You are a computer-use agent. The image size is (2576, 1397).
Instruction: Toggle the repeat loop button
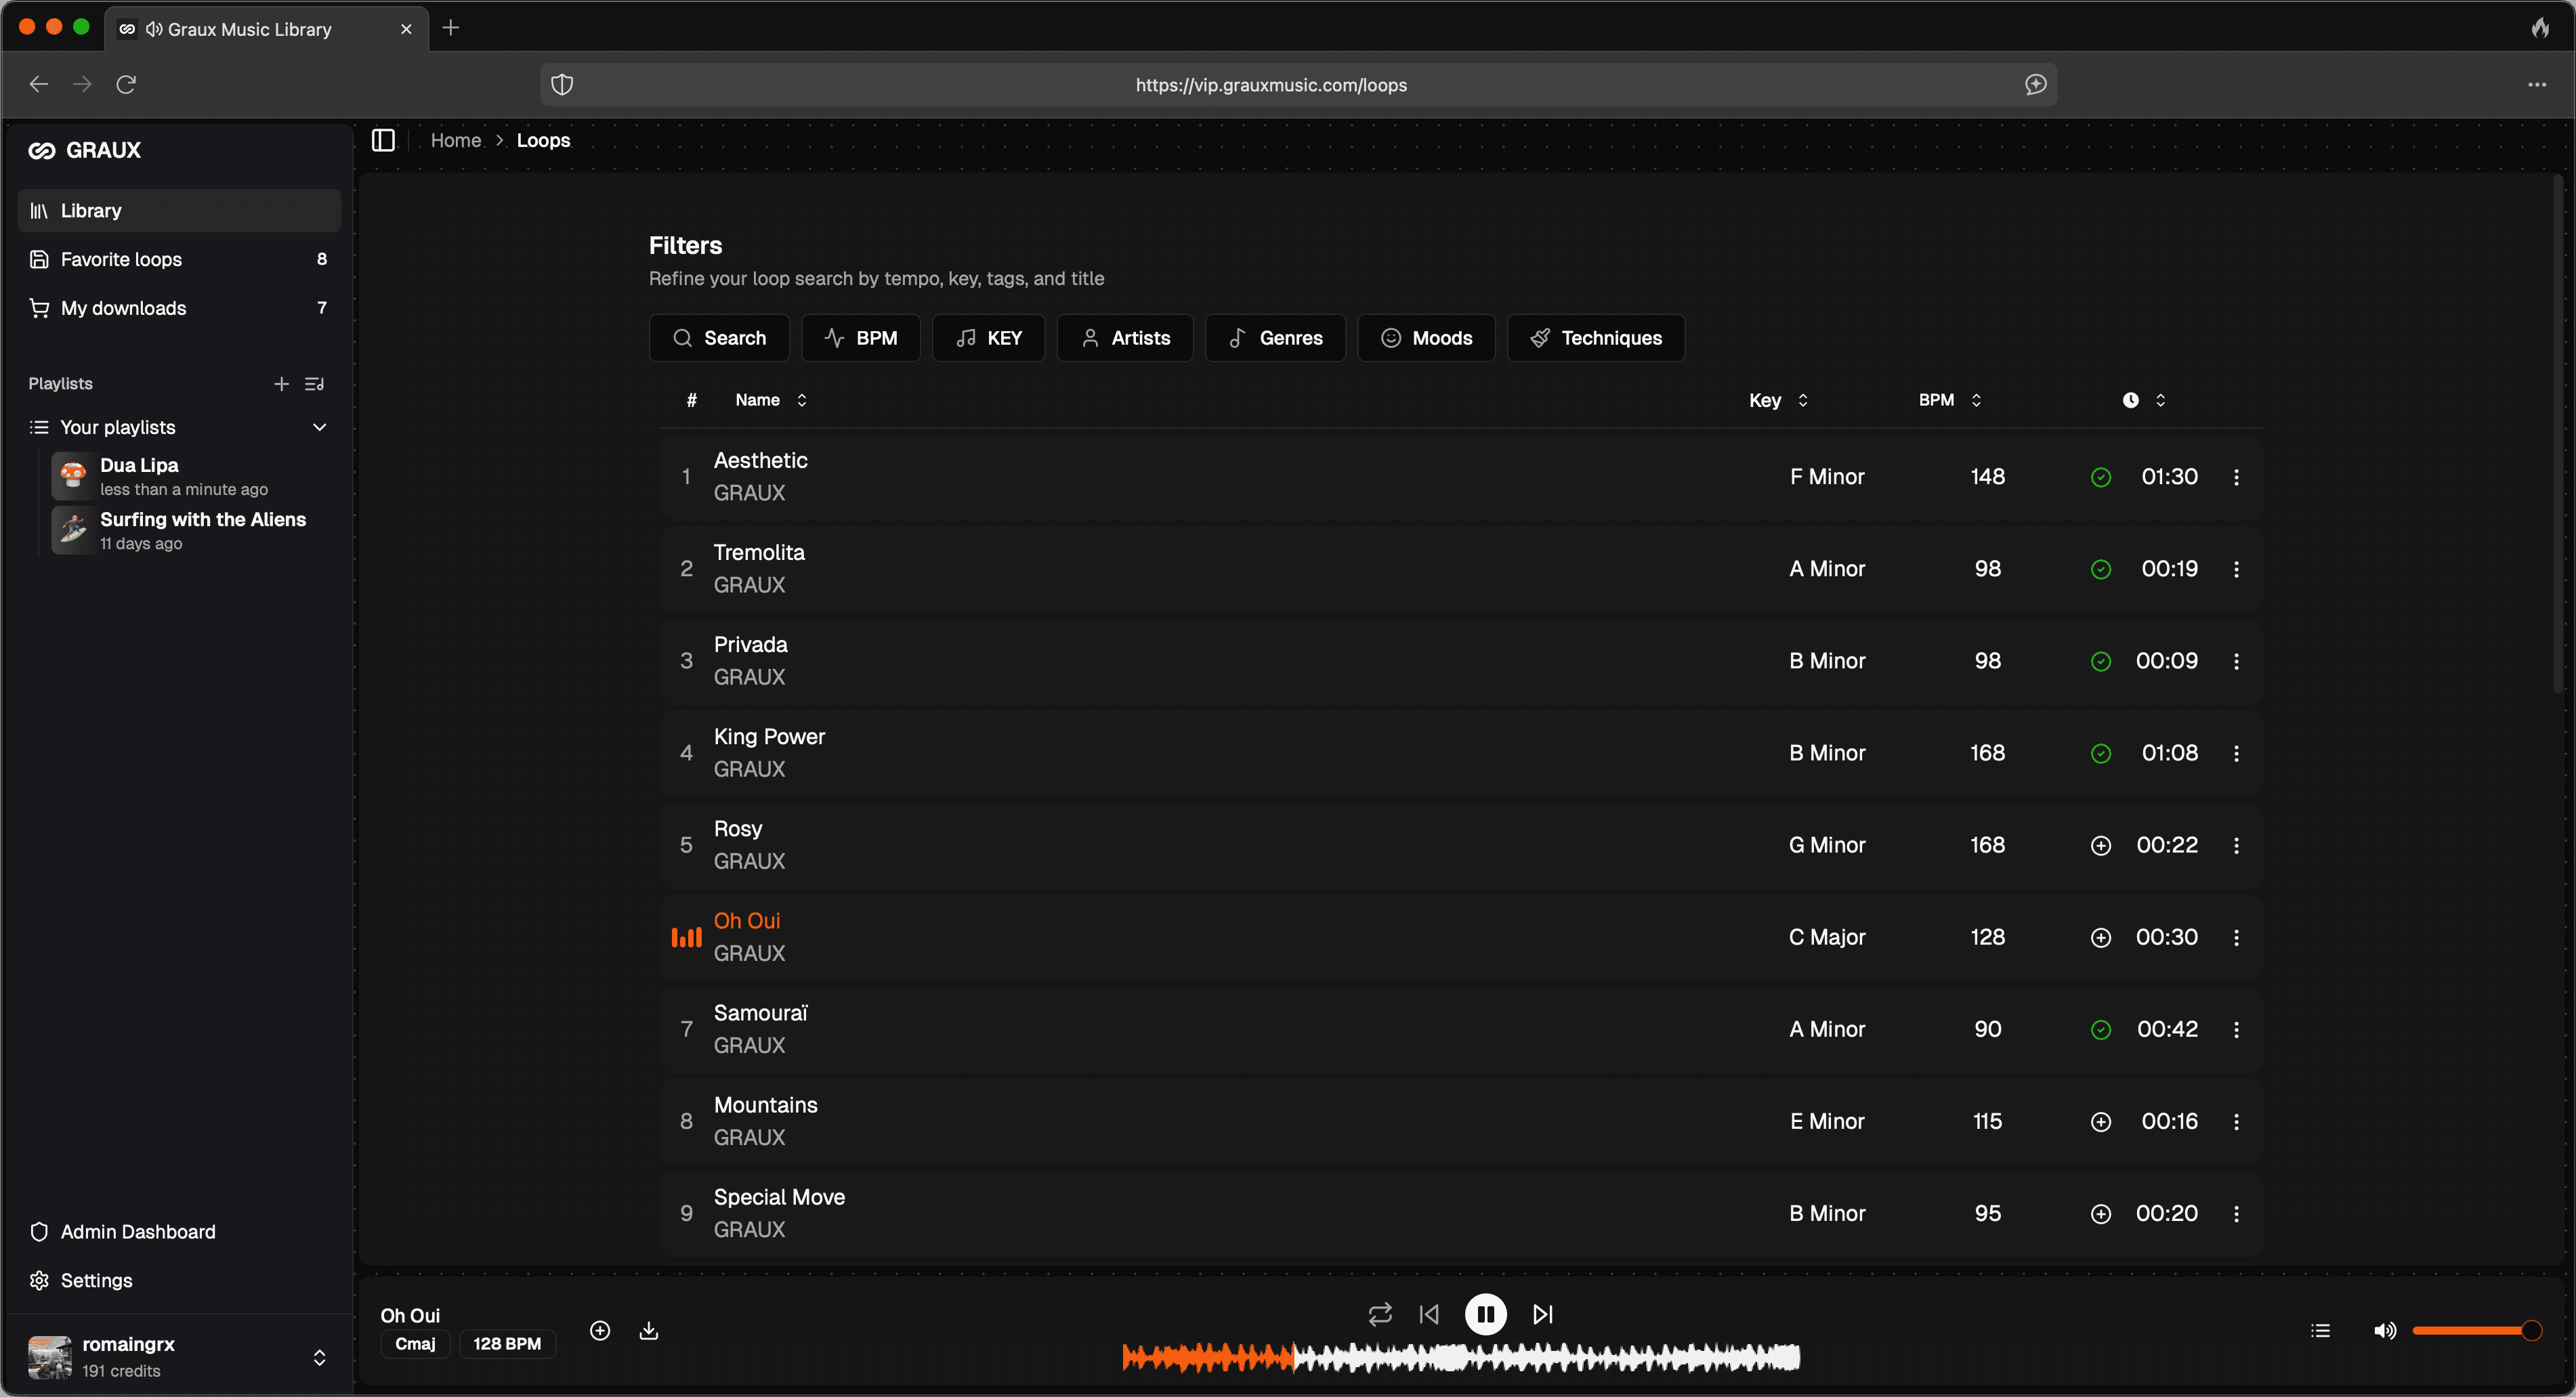(1380, 1314)
